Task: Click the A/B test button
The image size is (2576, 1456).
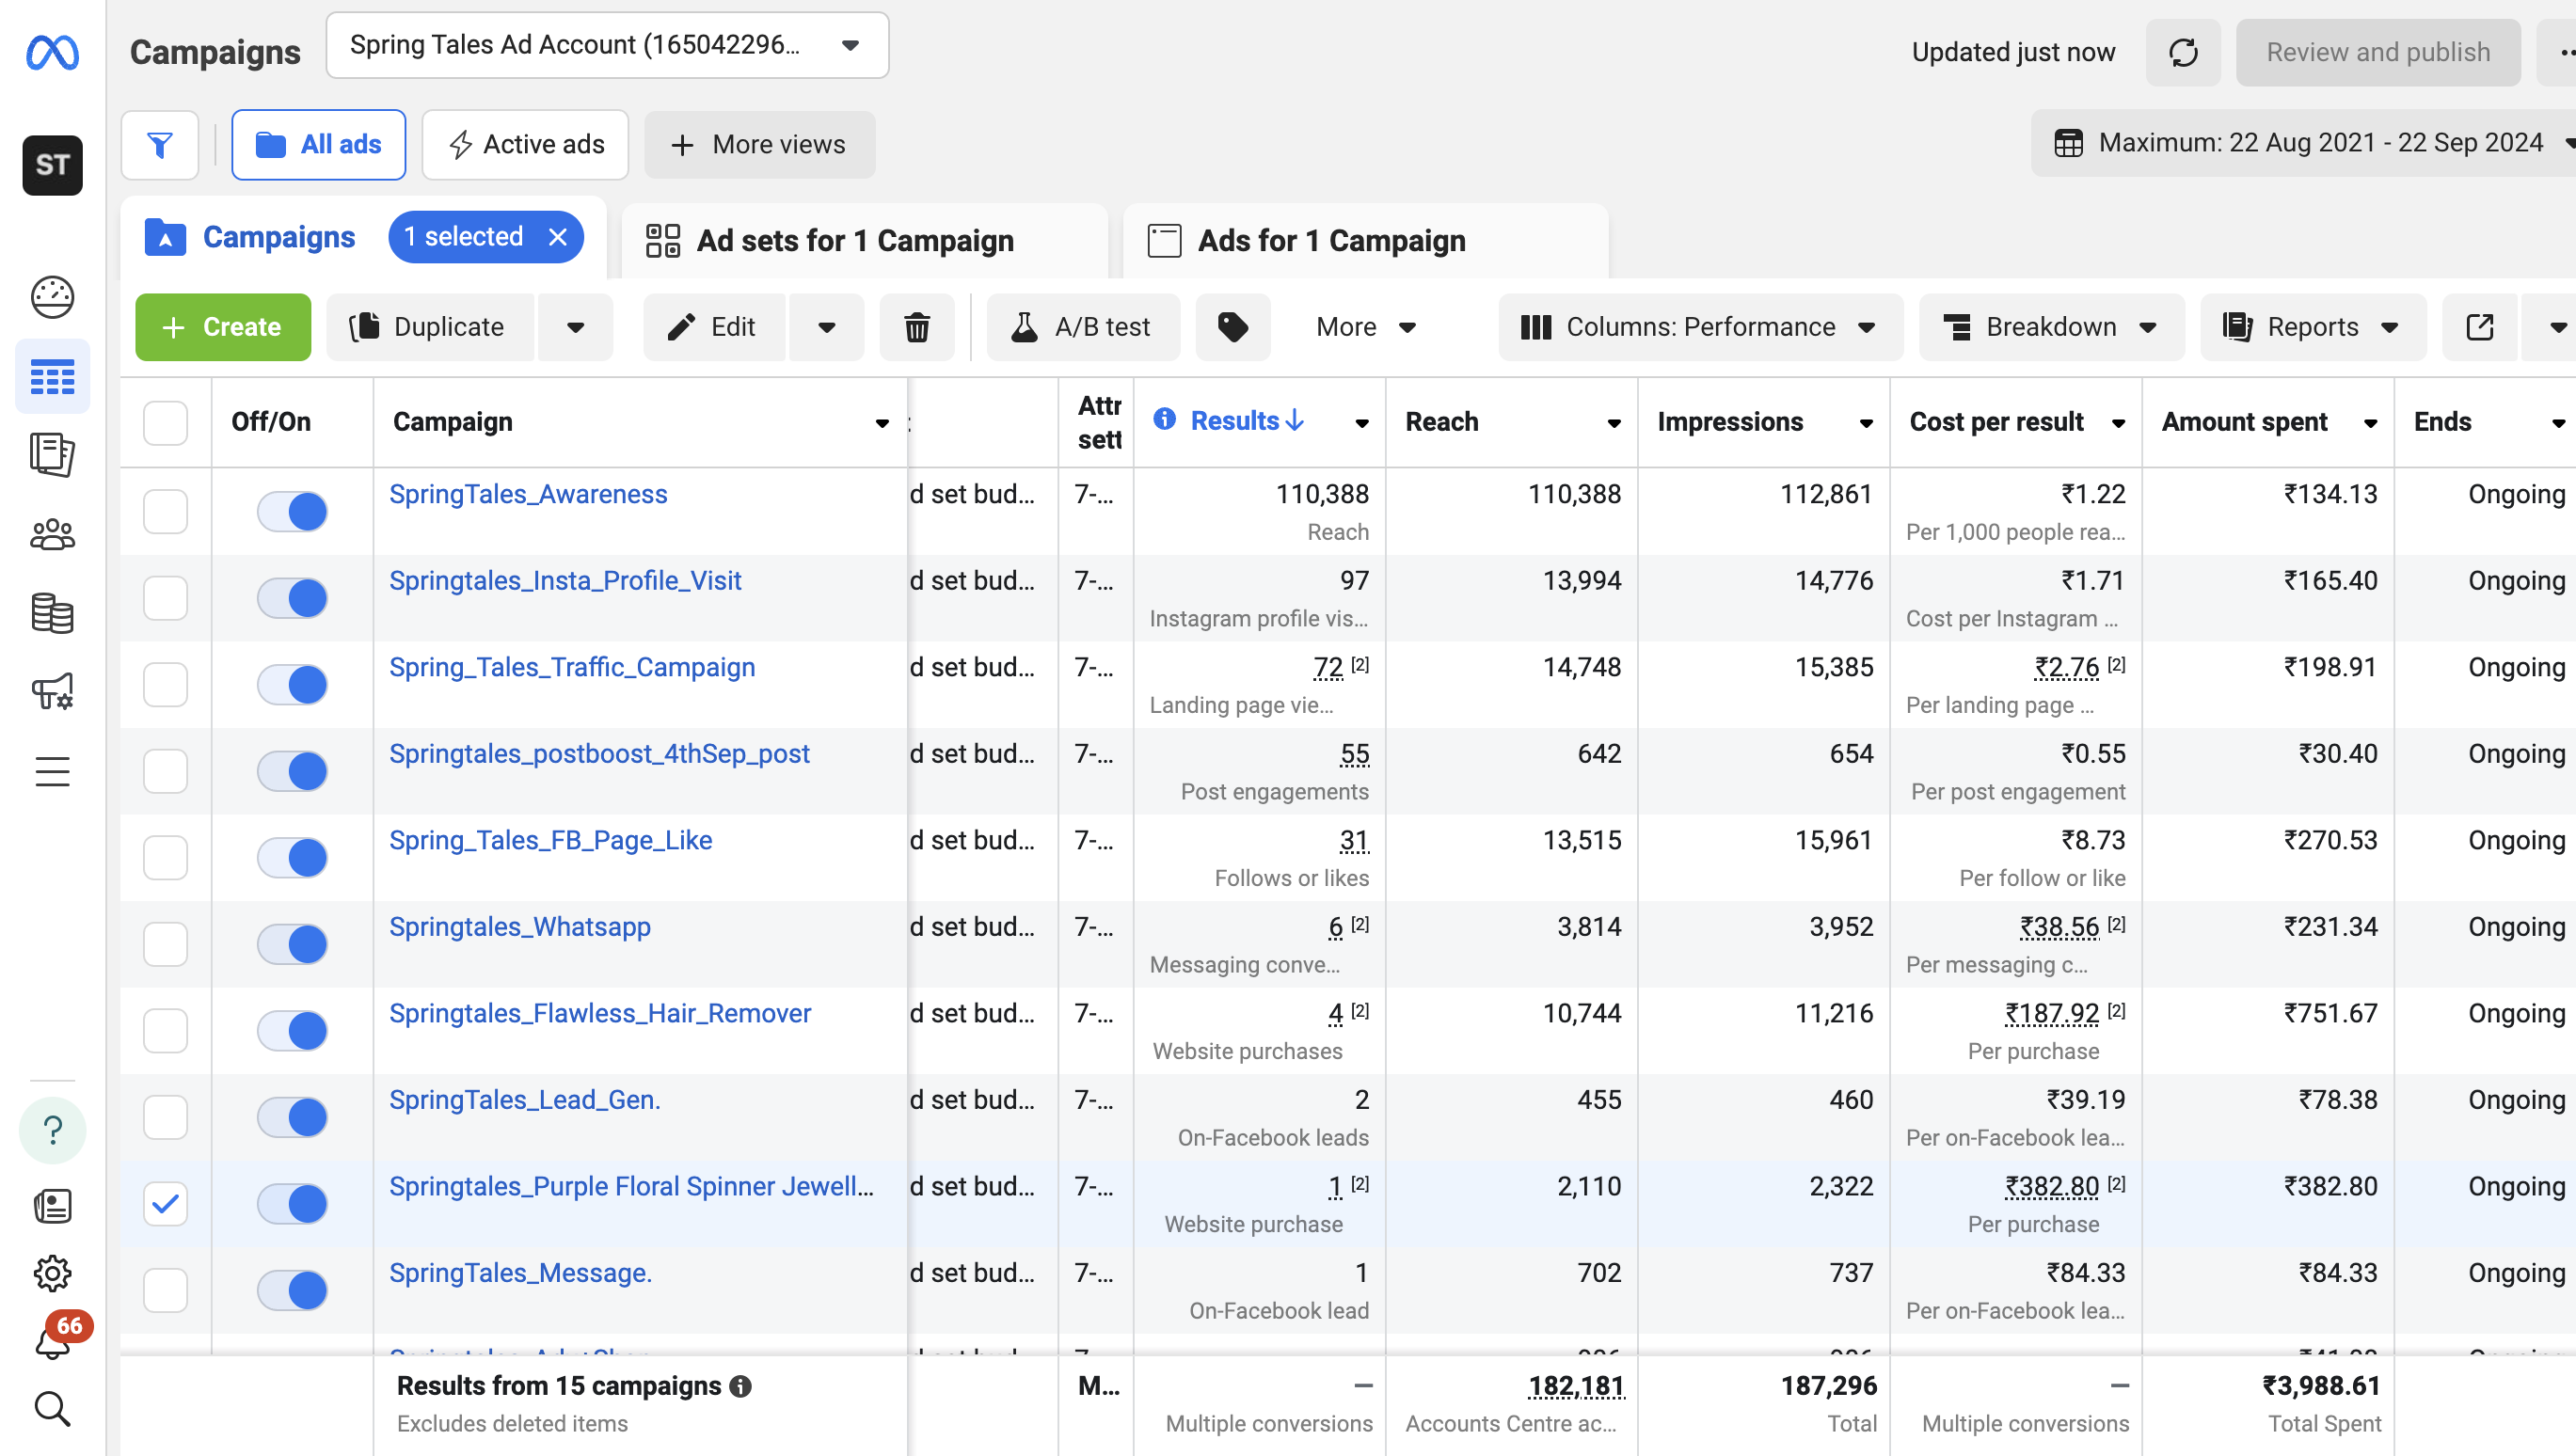Action: 1083,327
